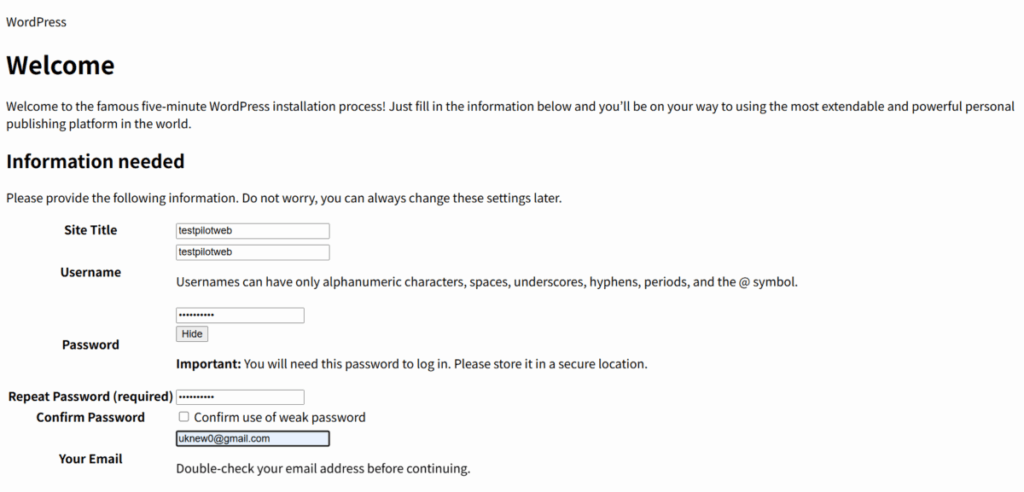Click the username allowed-characters hint text
Image resolution: width=1024 pixels, height=492 pixels.
pos(487,282)
